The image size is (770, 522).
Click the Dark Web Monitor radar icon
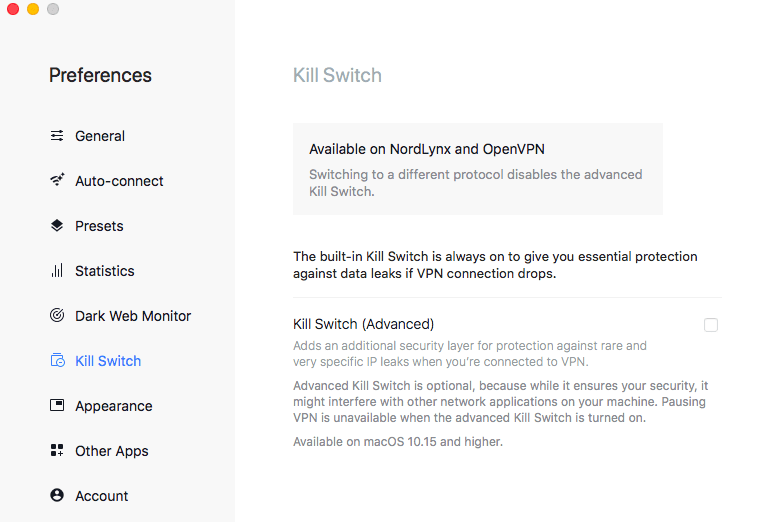(x=57, y=316)
